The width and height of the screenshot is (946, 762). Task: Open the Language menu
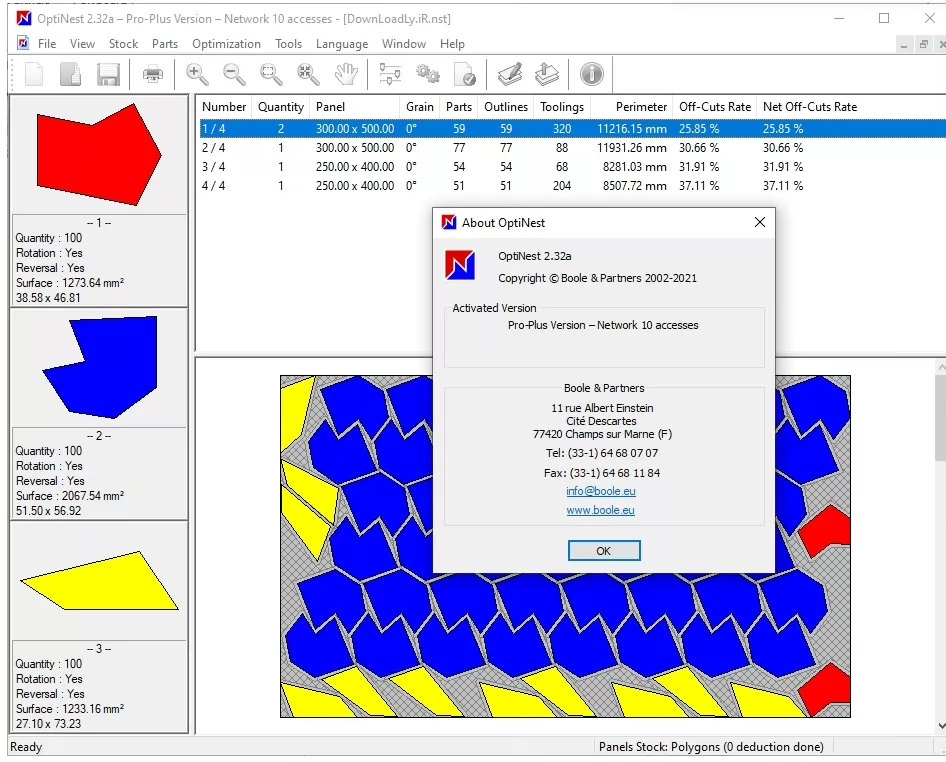[341, 44]
